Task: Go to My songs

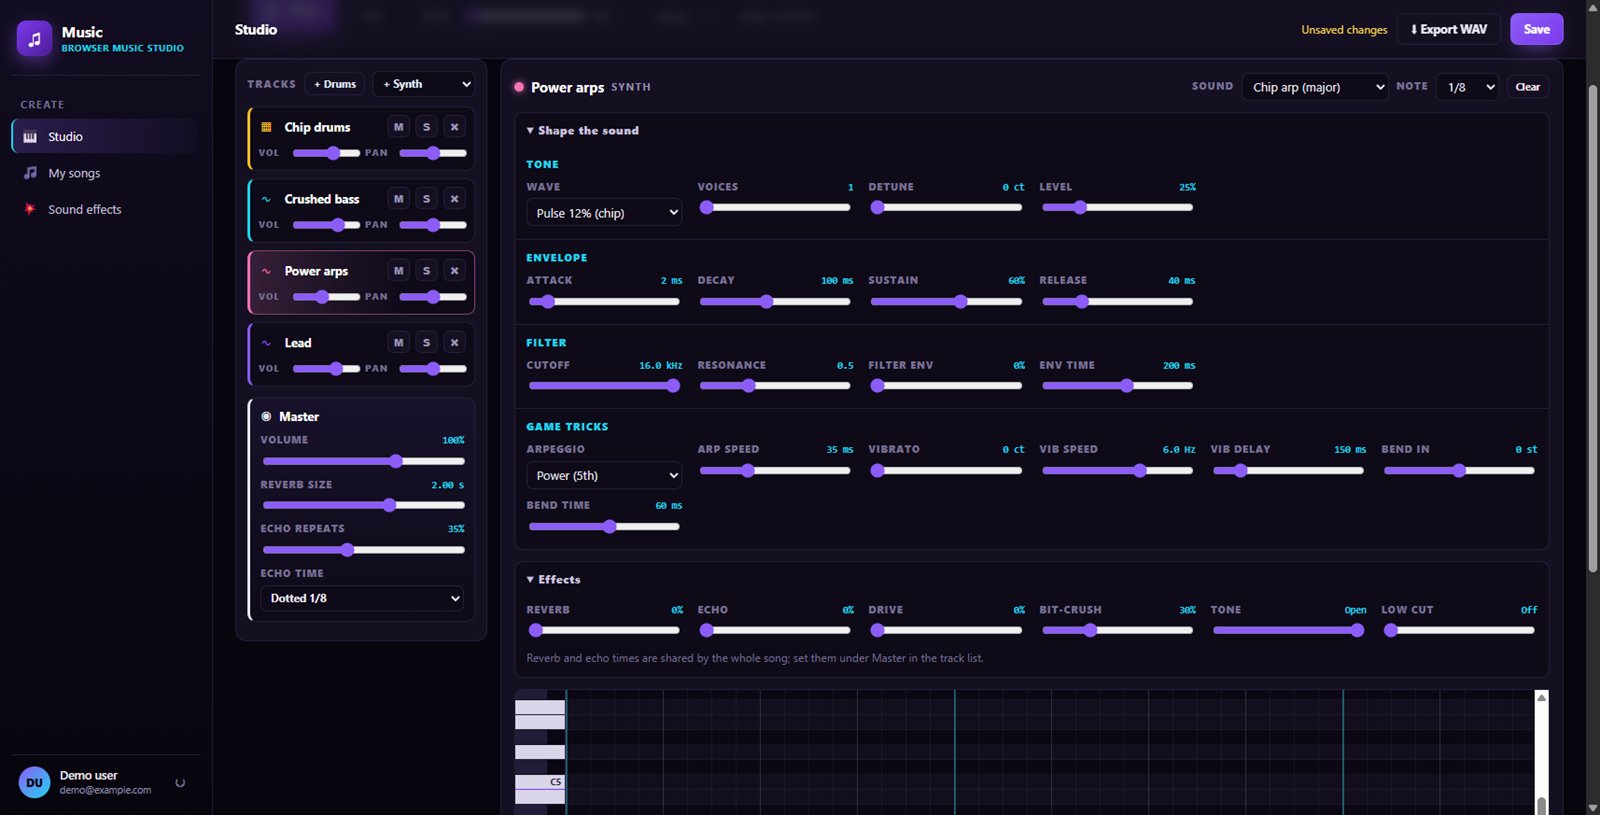Action: (104, 173)
